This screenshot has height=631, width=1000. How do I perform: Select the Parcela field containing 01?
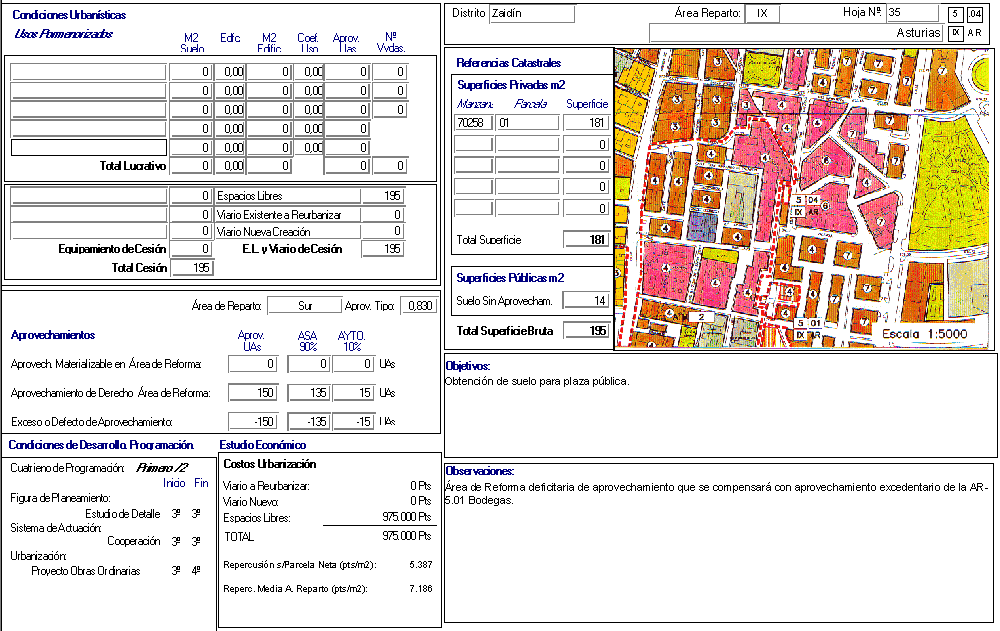pyautogui.click(x=527, y=123)
